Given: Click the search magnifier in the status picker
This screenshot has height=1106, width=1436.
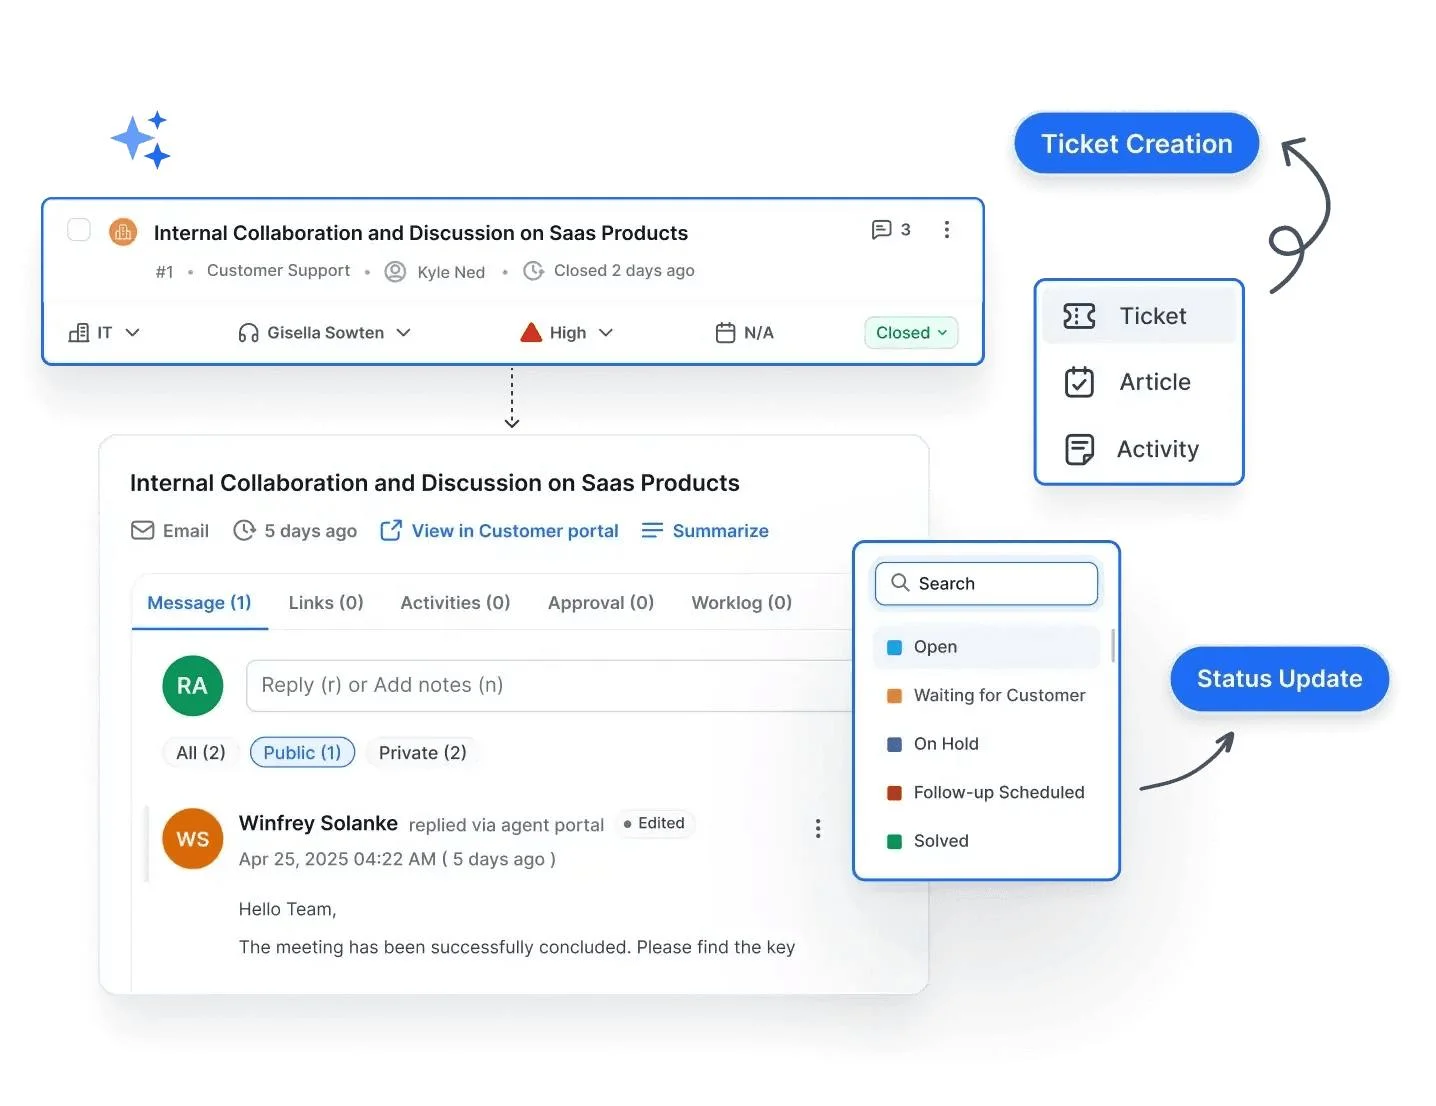Looking at the screenshot, I should (899, 583).
